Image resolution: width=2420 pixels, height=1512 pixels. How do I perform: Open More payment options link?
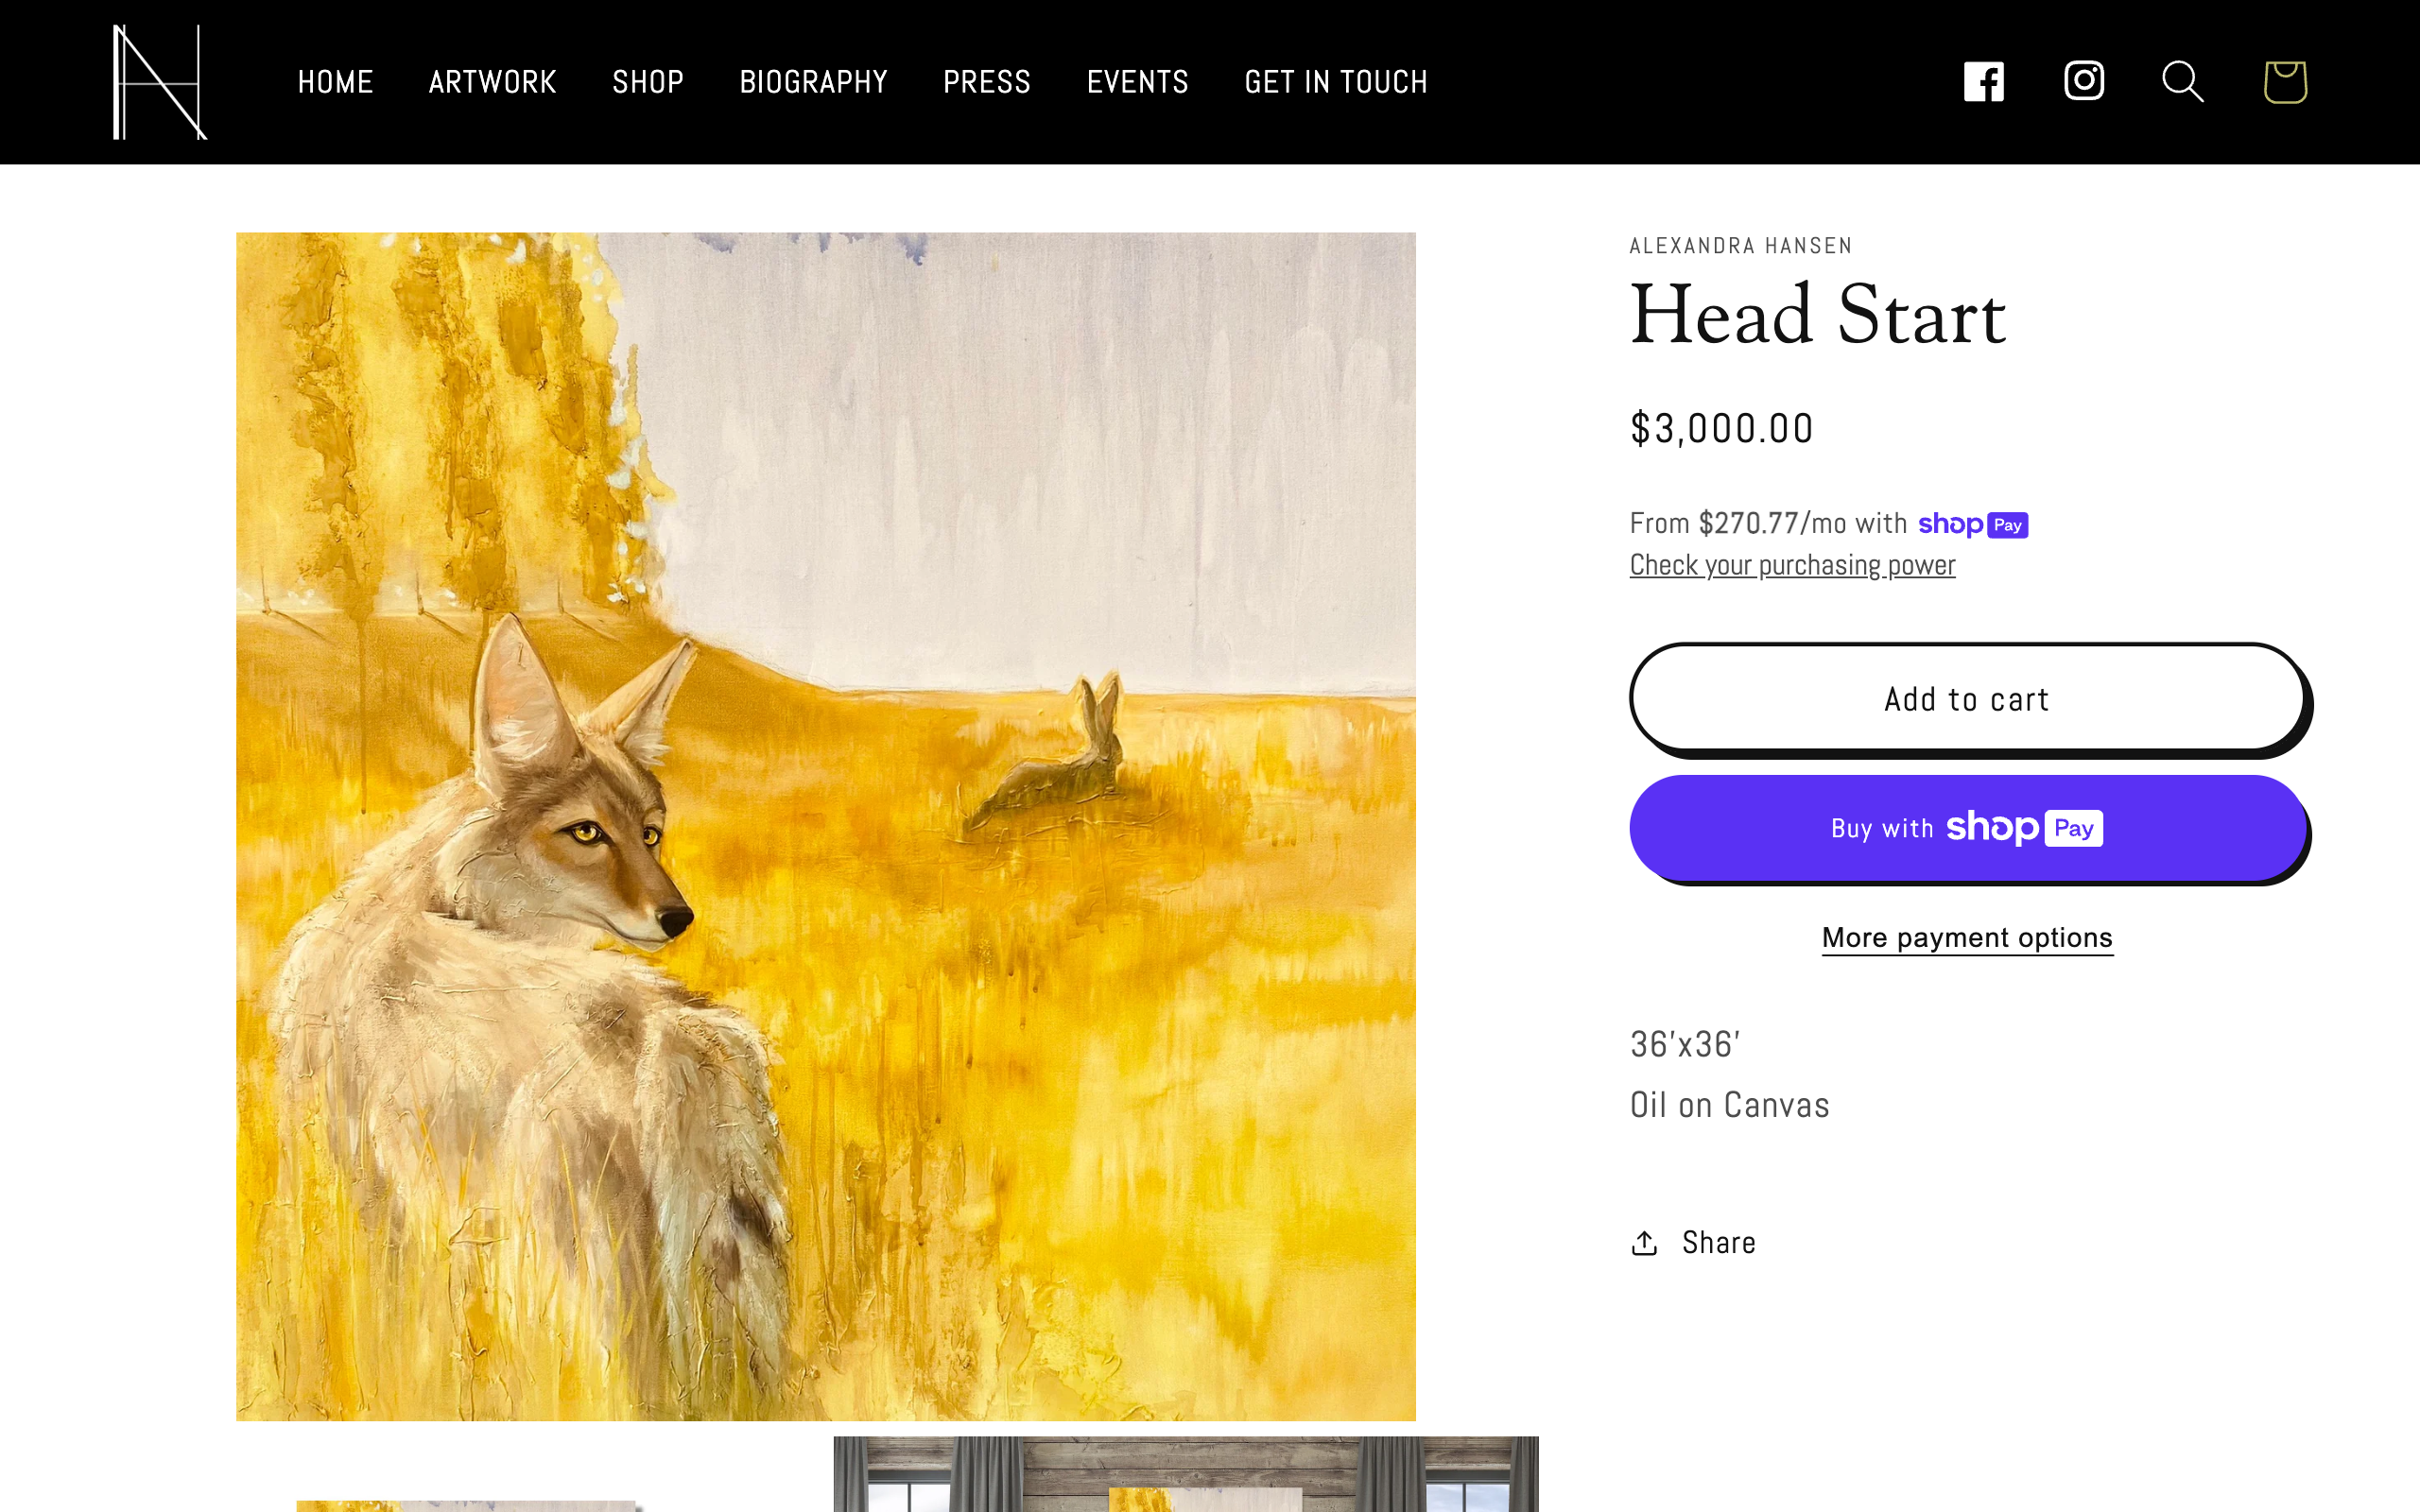pyautogui.click(x=1966, y=937)
